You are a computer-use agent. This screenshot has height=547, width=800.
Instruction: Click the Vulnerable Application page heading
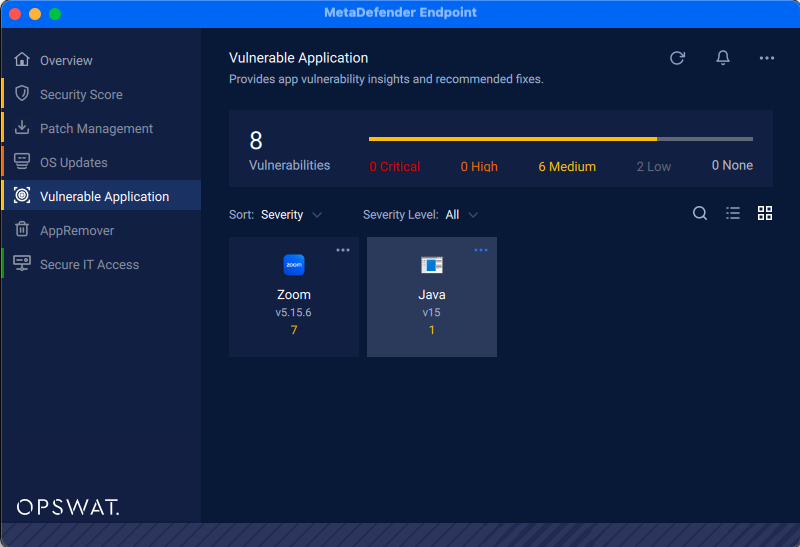coord(298,58)
